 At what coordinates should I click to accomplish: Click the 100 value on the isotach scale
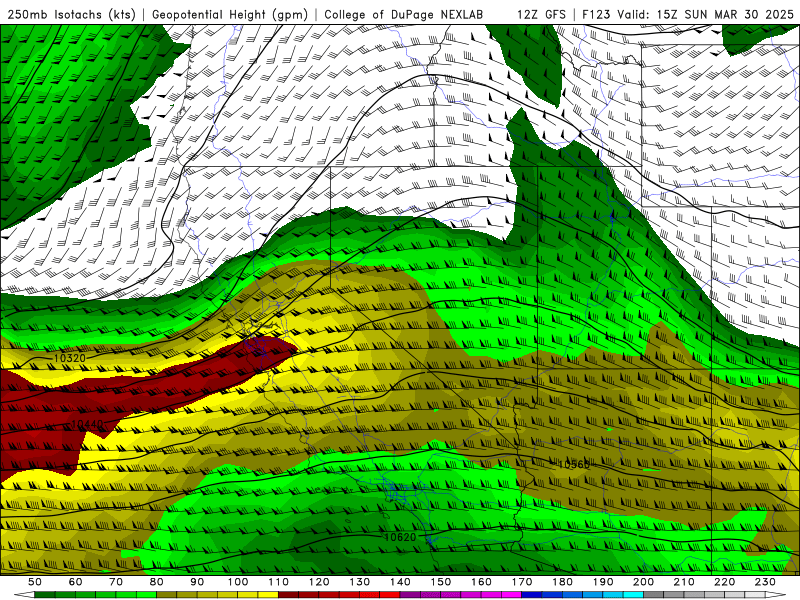(x=238, y=582)
